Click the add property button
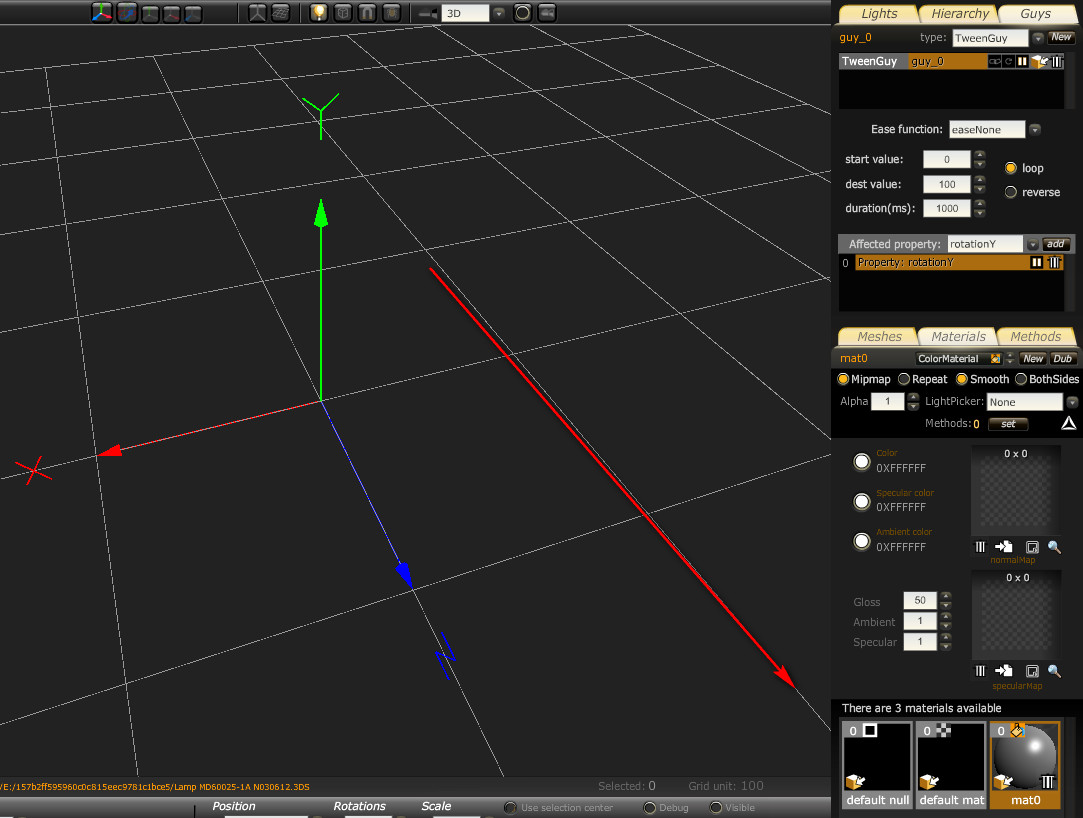 point(1056,244)
